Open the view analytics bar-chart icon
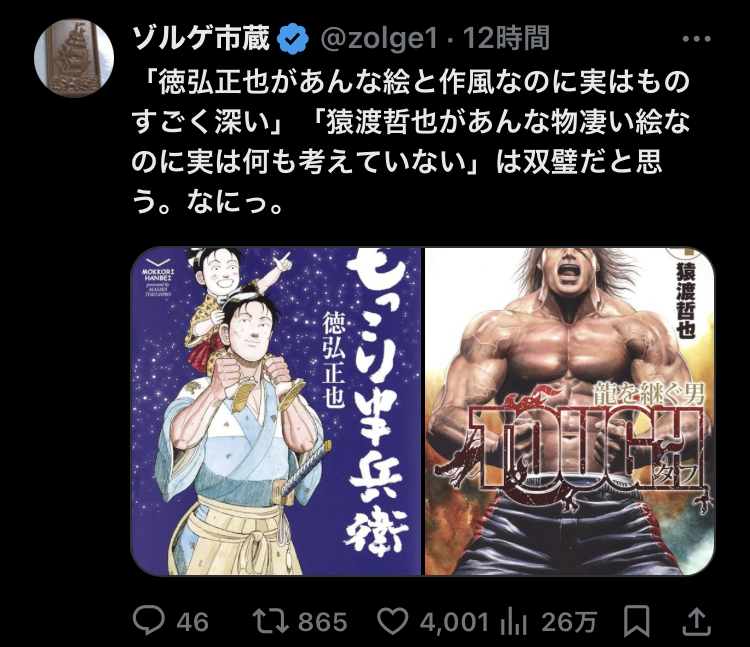Viewport: 750px width, 647px height. coord(513,621)
